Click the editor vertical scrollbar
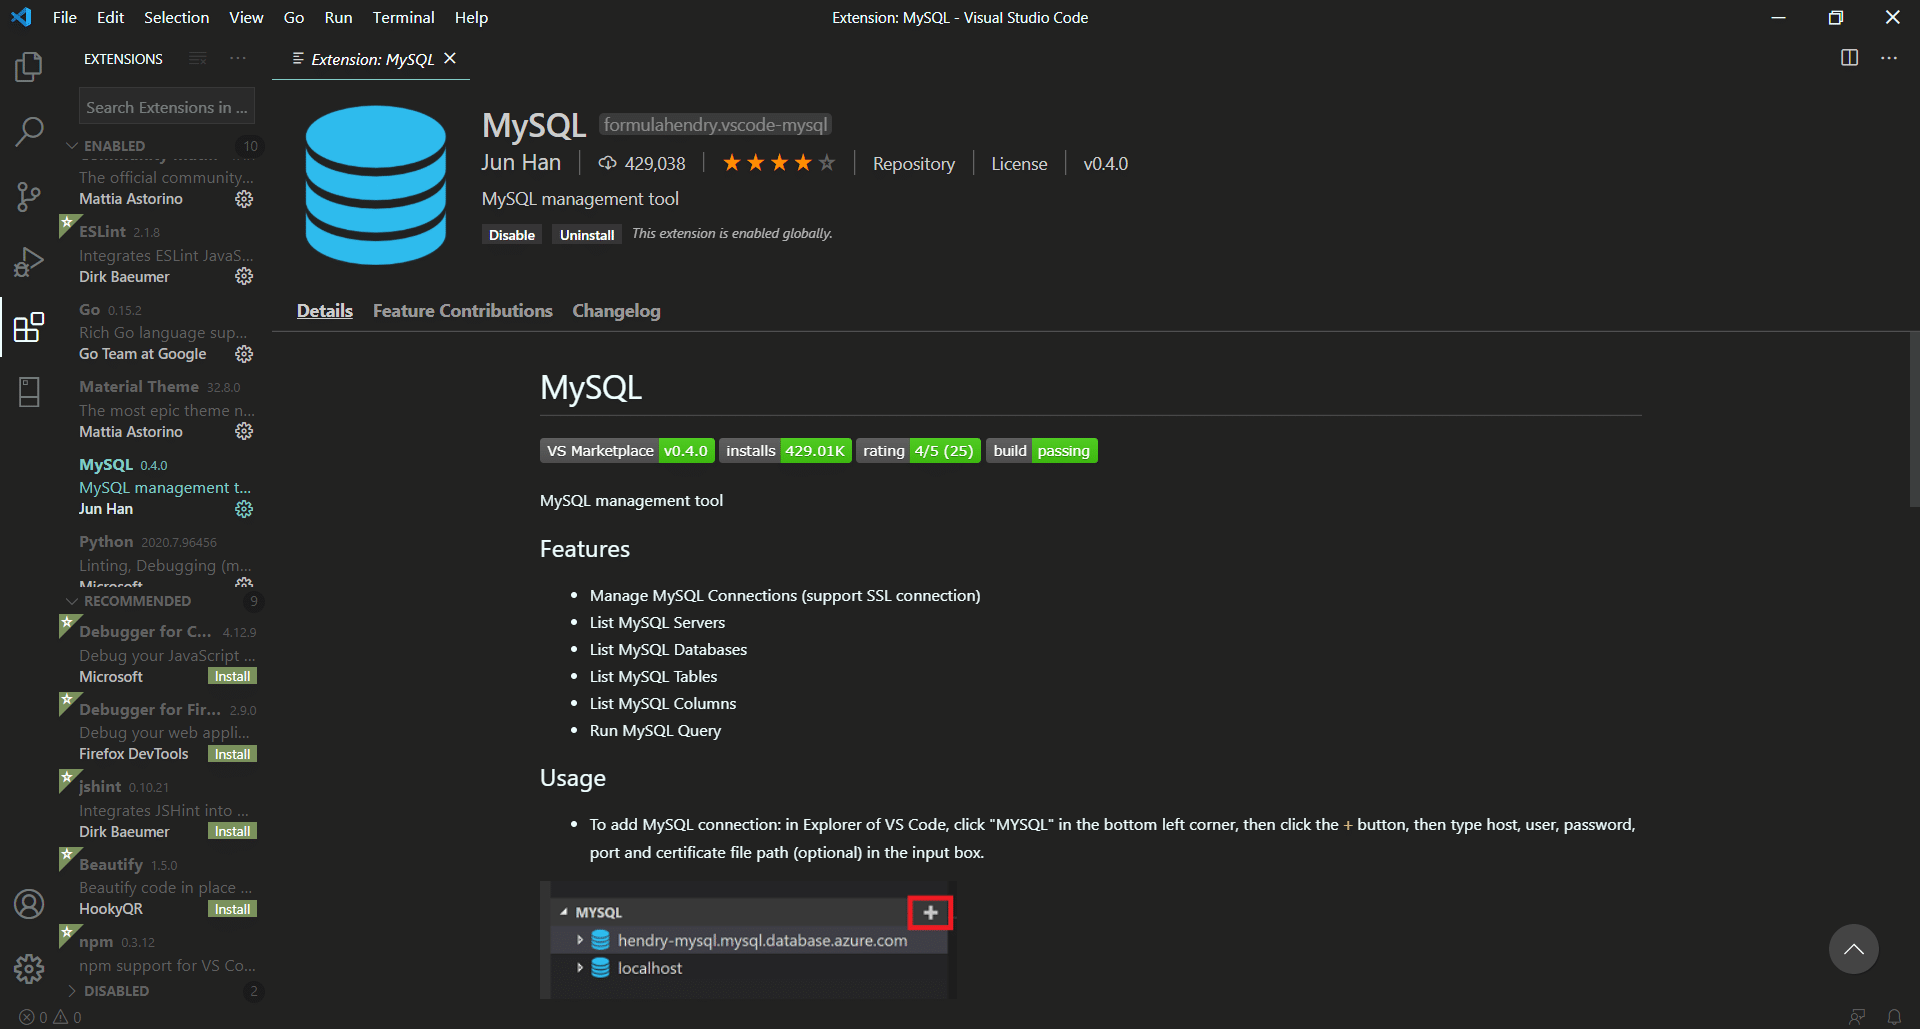 tap(1914, 420)
